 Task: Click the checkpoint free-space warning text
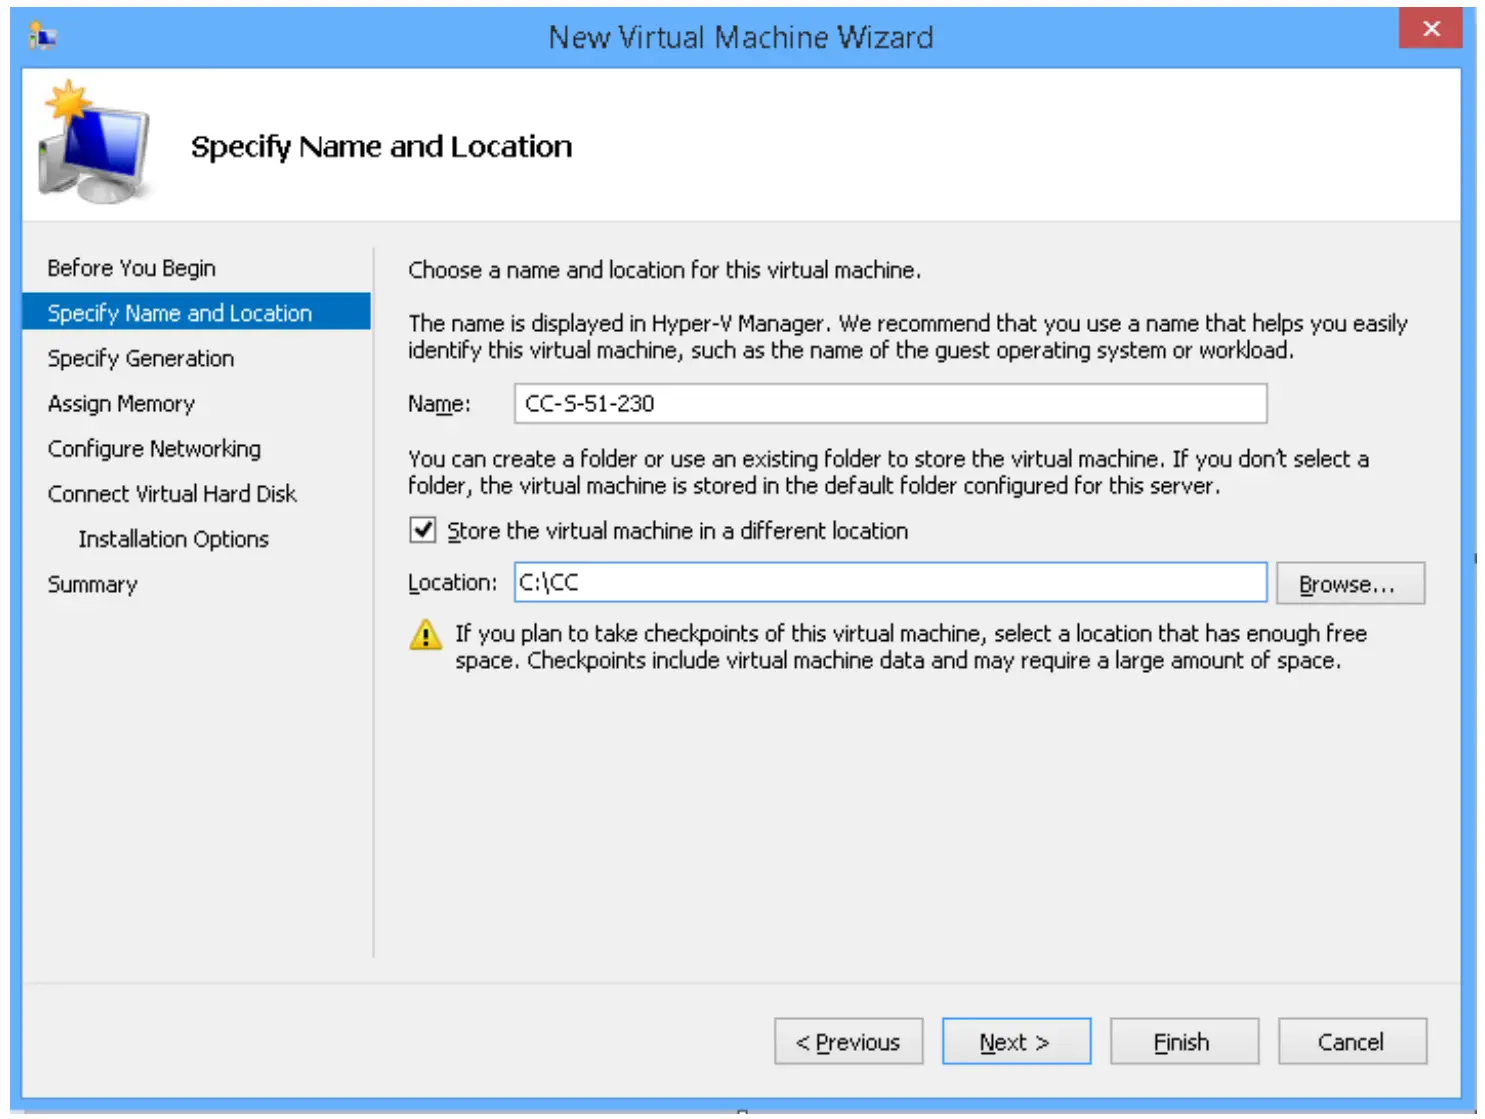[x=911, y=647]
